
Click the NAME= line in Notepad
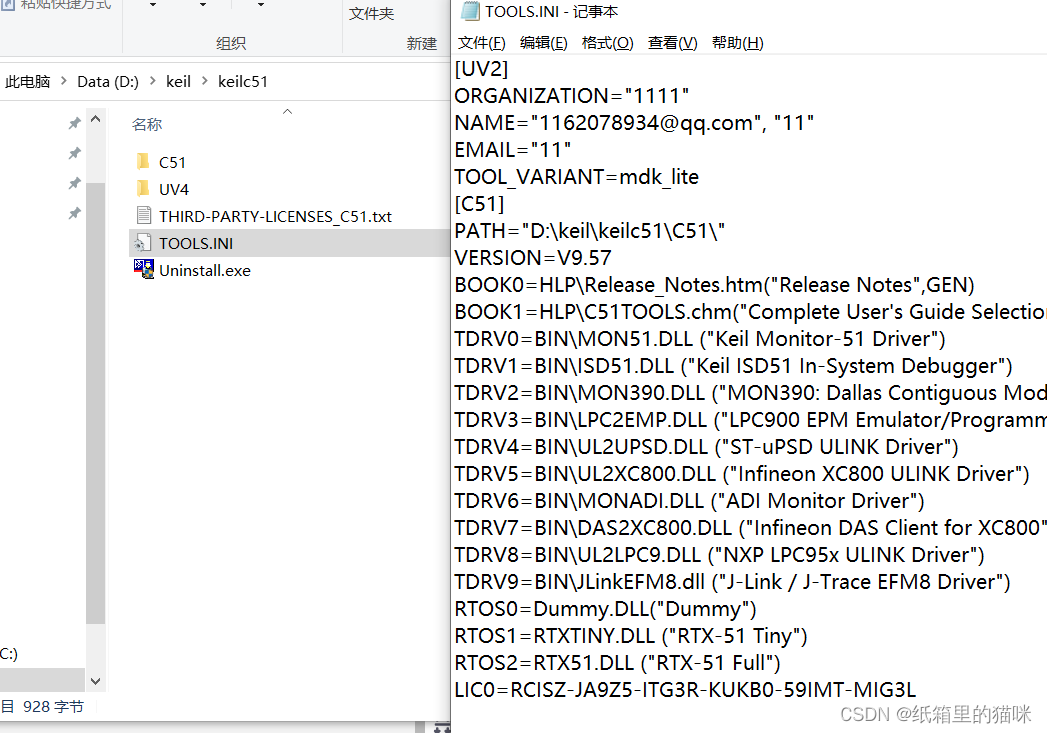coord(634,123)
